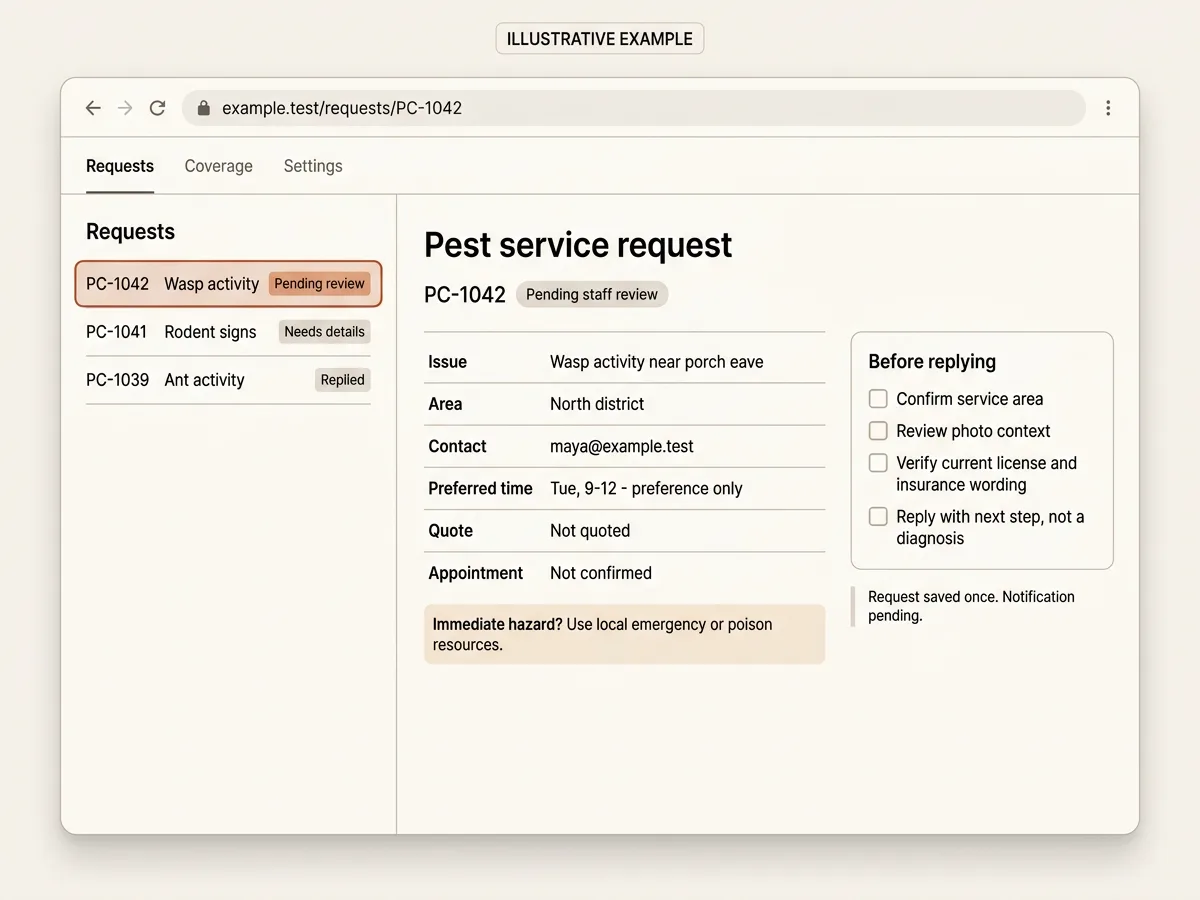The image size is (1200, 900).
Task: Click the Not quoted value
Action: pos(590,531)
